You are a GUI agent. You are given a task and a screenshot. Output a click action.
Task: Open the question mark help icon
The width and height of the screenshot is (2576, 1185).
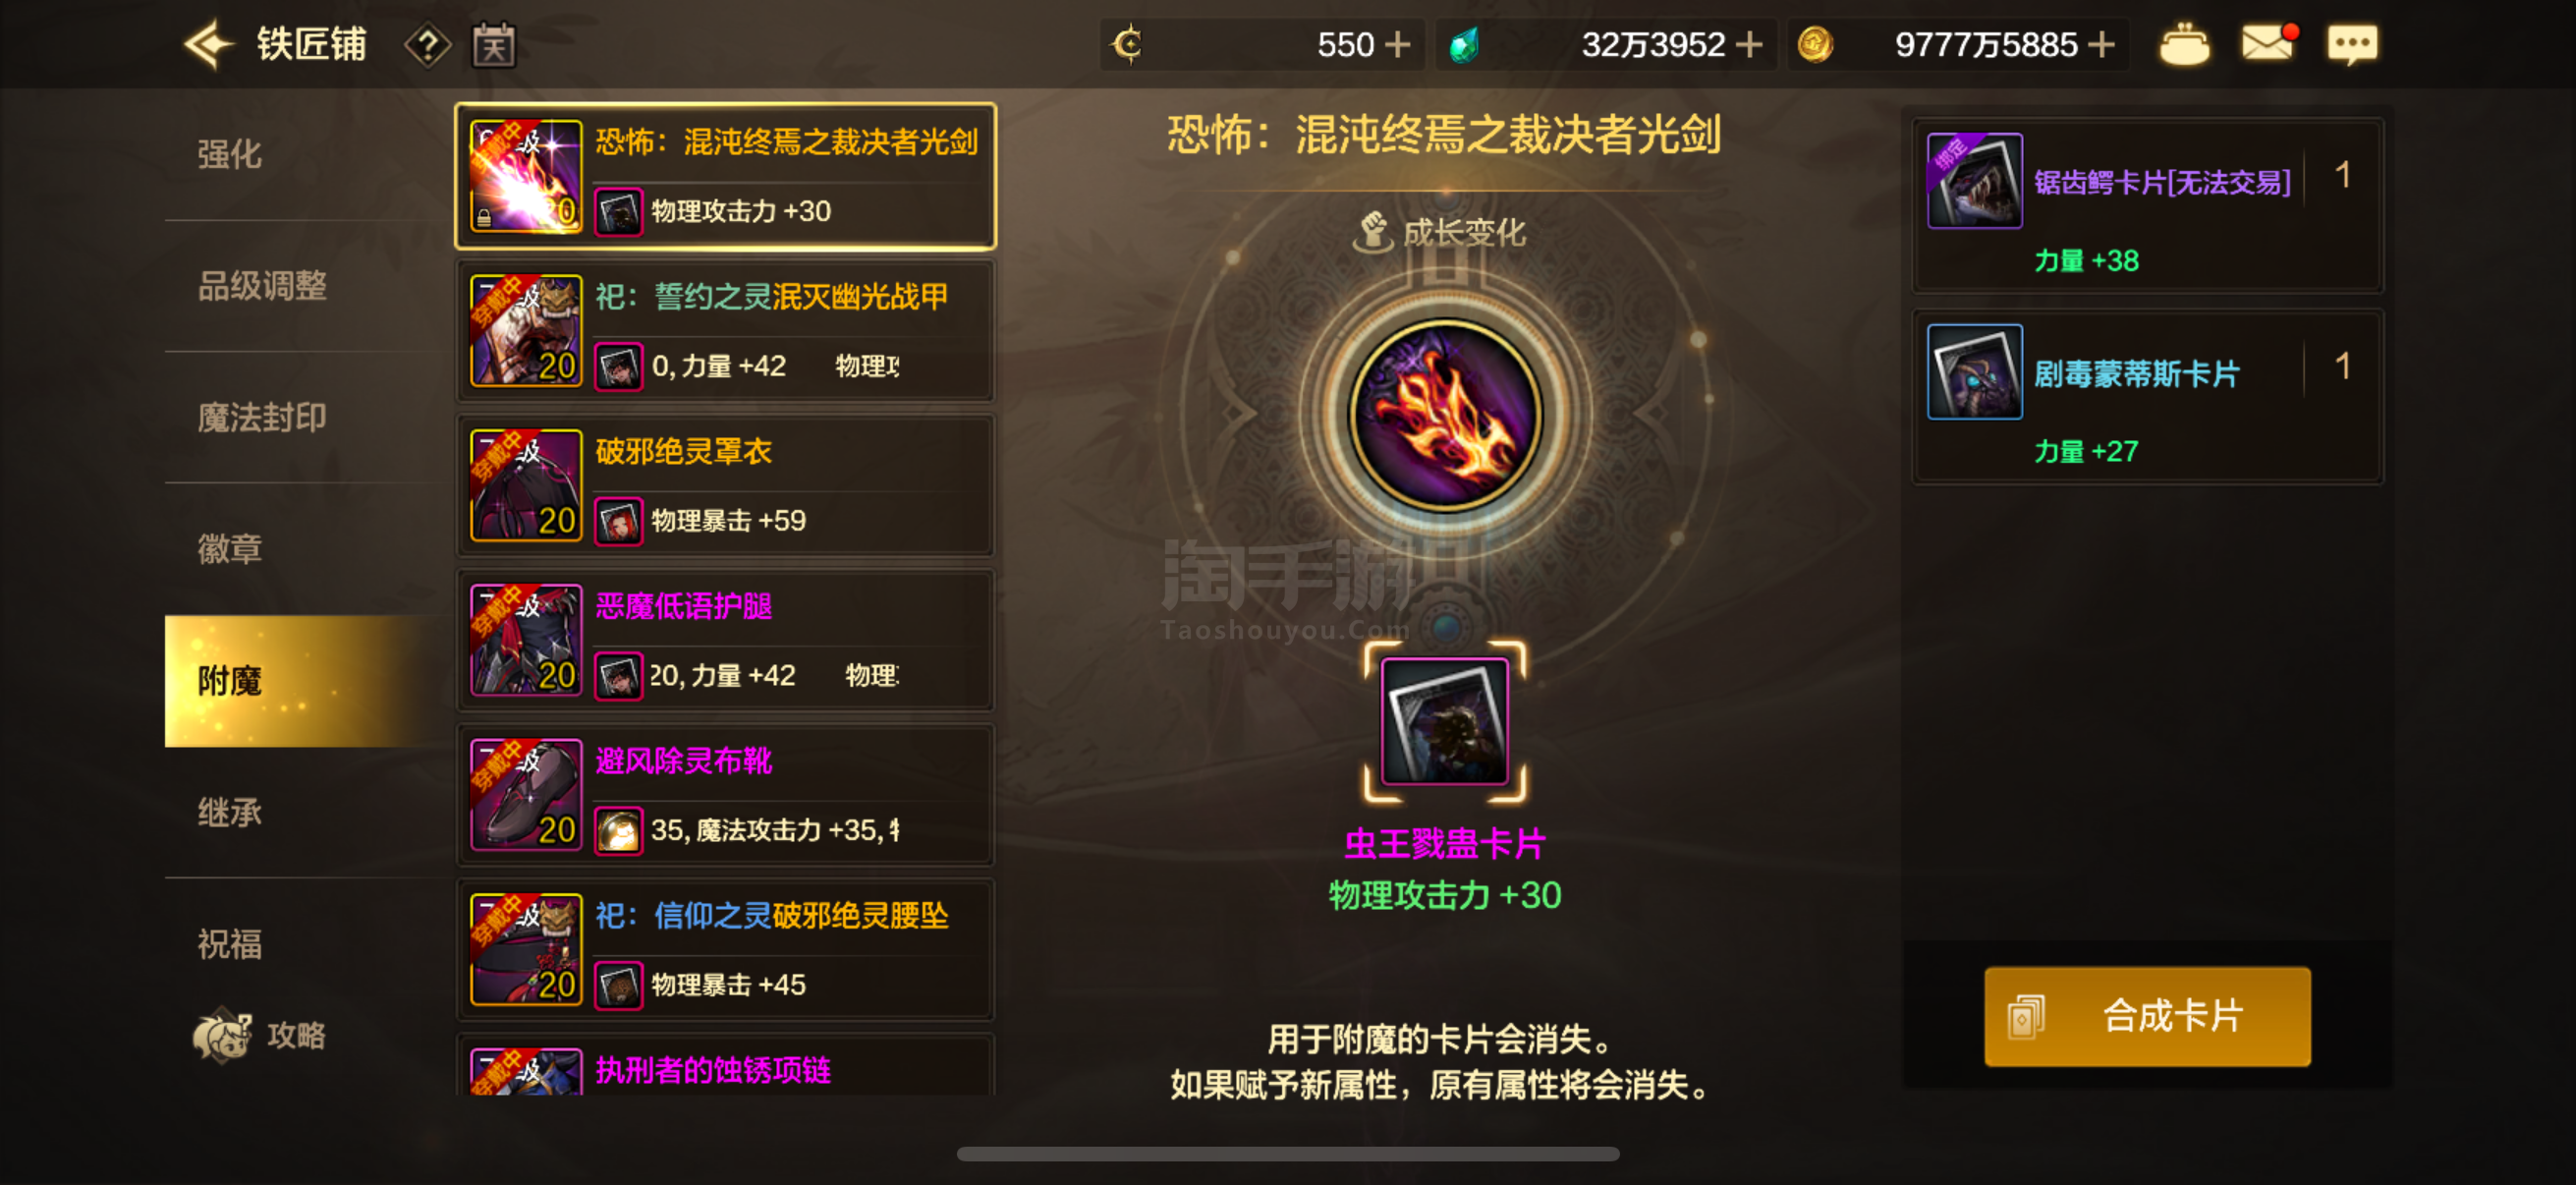click(x=428, y=45)
